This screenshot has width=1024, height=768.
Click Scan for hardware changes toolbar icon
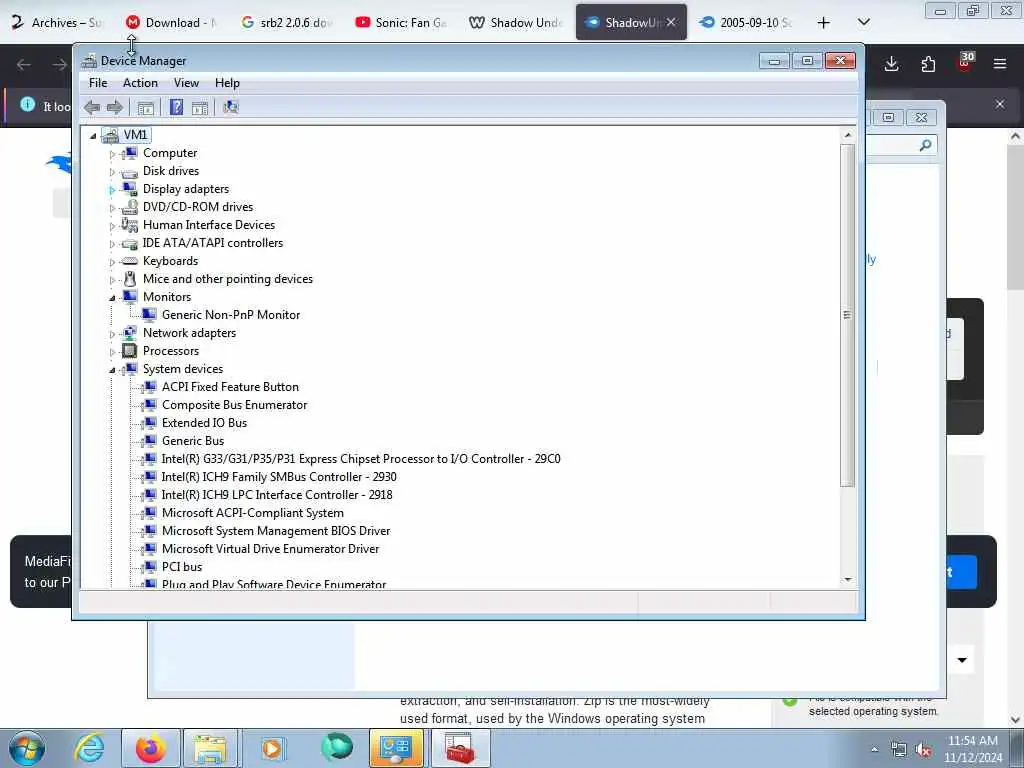[x=231, y=107]
